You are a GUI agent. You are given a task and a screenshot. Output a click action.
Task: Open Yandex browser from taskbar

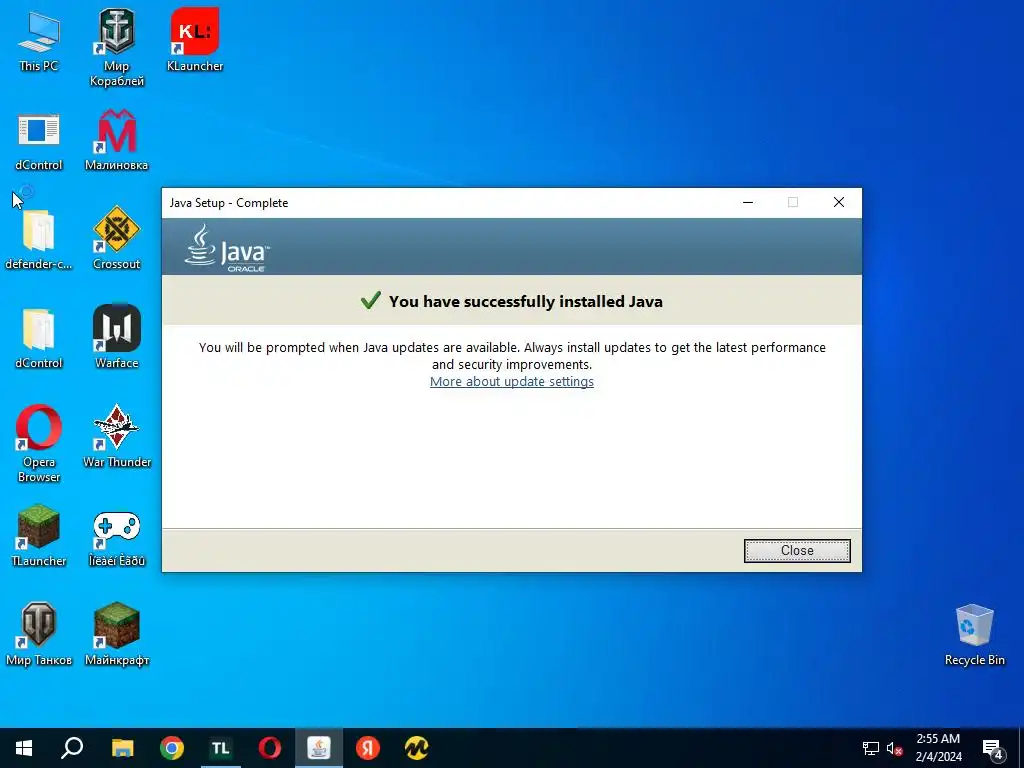(x=368, y=748)
